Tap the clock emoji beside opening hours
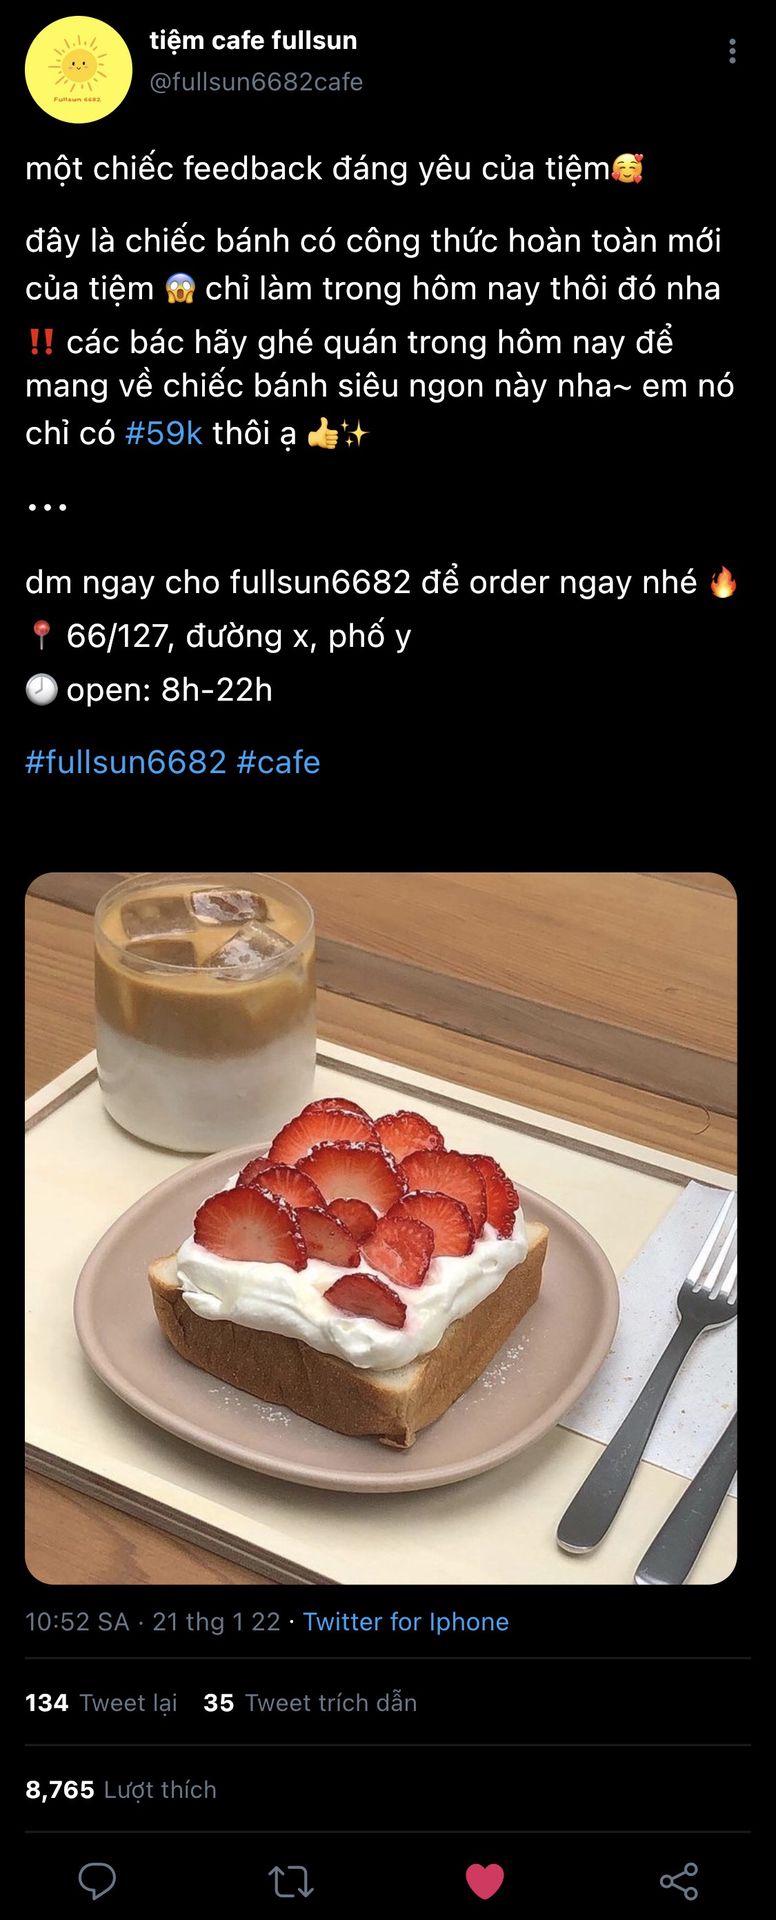Viewport: 776px width, 1920px height. [x=41, y=689]
